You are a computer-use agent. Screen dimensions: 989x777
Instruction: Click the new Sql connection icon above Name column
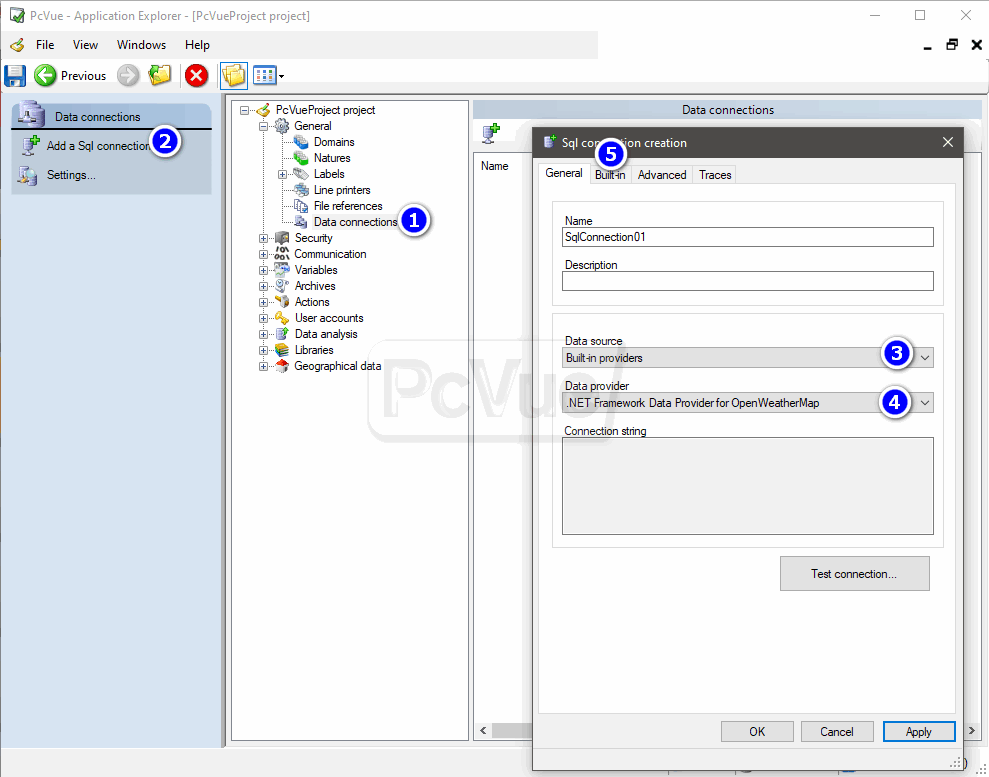489,133
